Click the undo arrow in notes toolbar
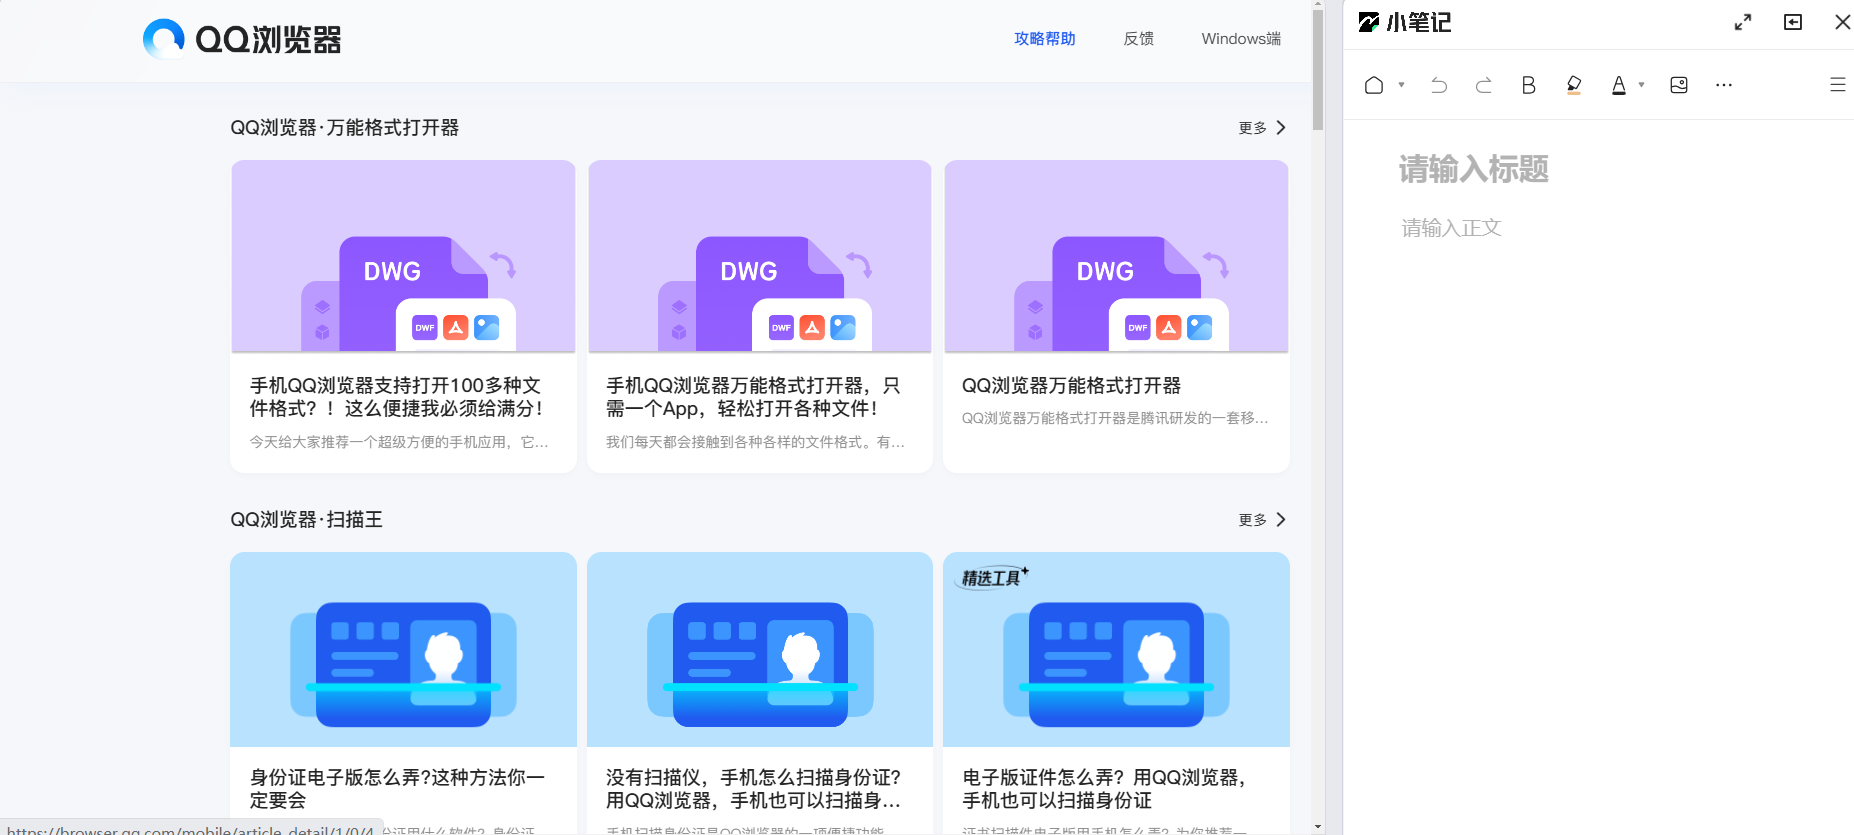The height and width of the screenshot is (835, 1854). (x=1439, y=85)
